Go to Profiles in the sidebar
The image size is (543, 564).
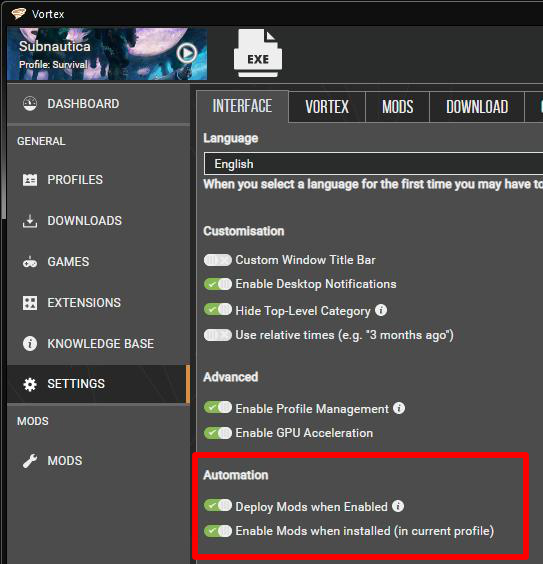pos(99,179)
